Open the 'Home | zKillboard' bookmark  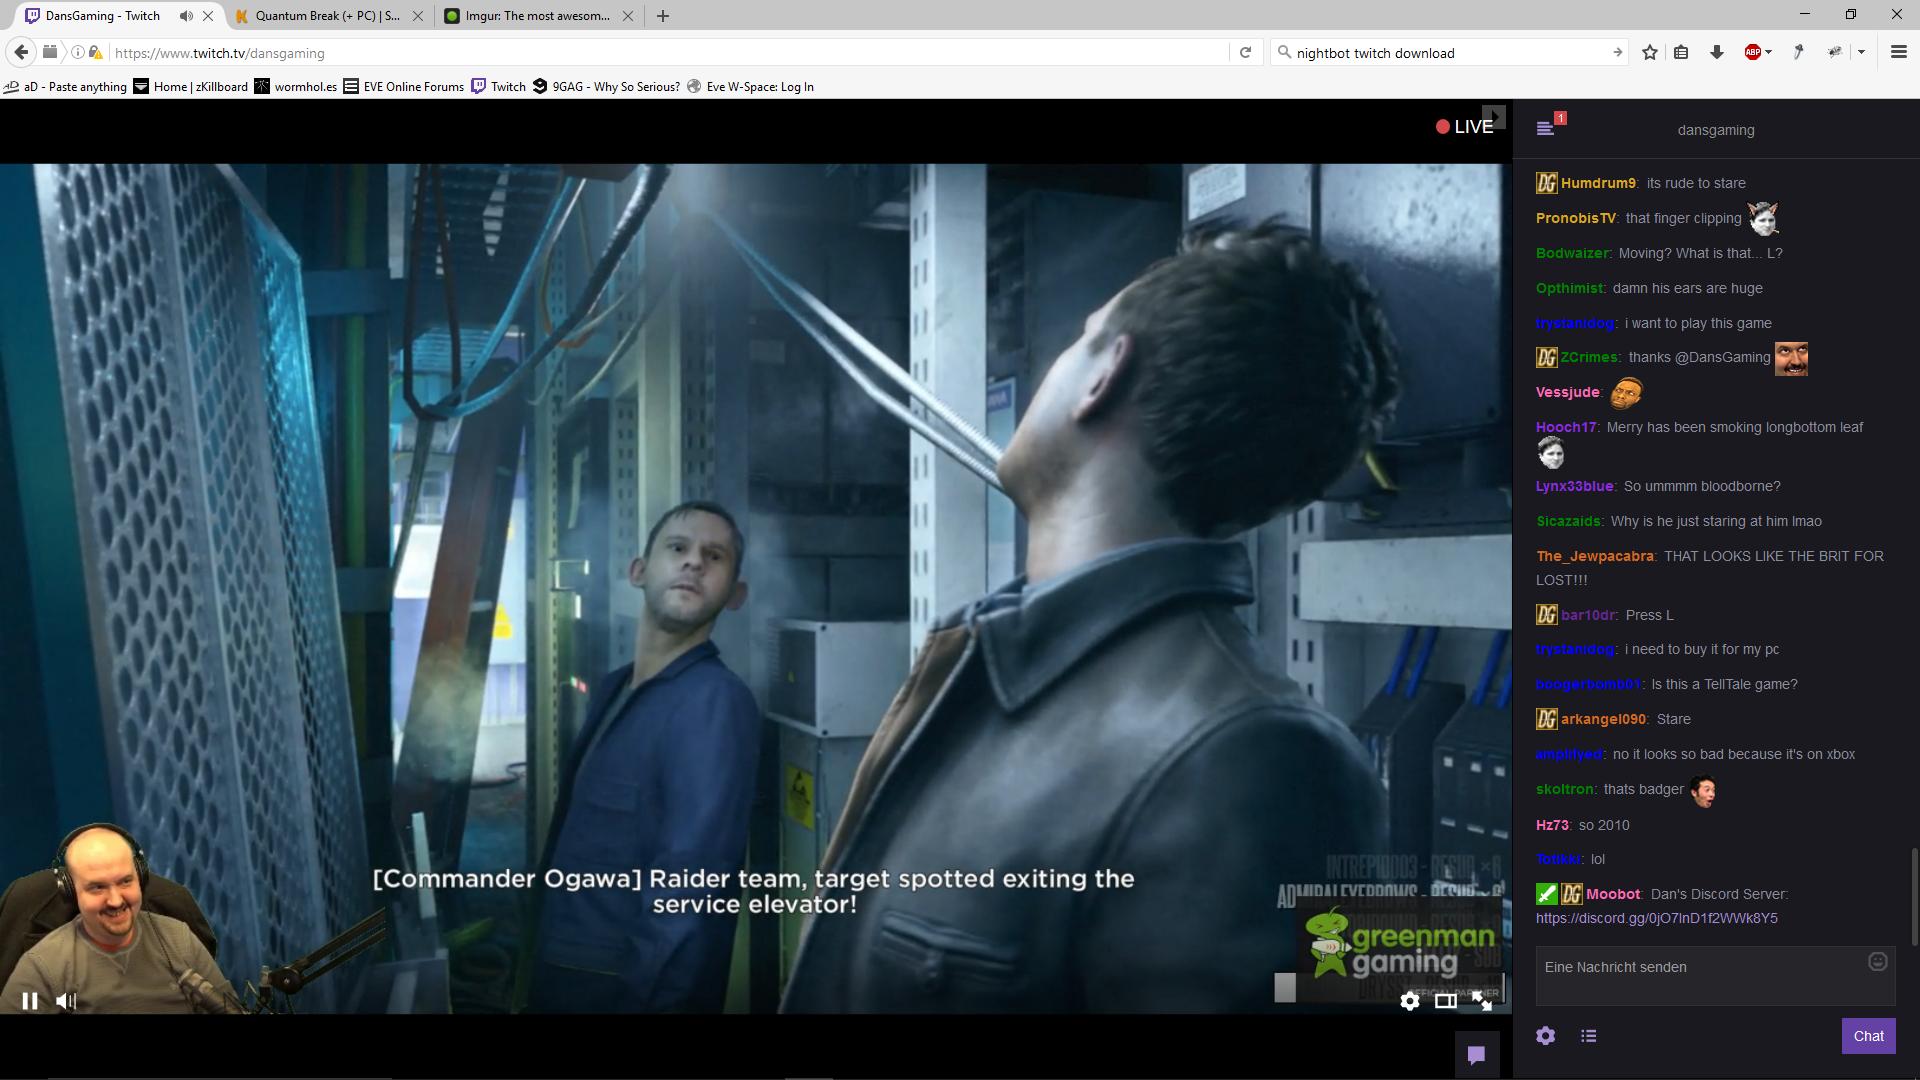(191, 87)
